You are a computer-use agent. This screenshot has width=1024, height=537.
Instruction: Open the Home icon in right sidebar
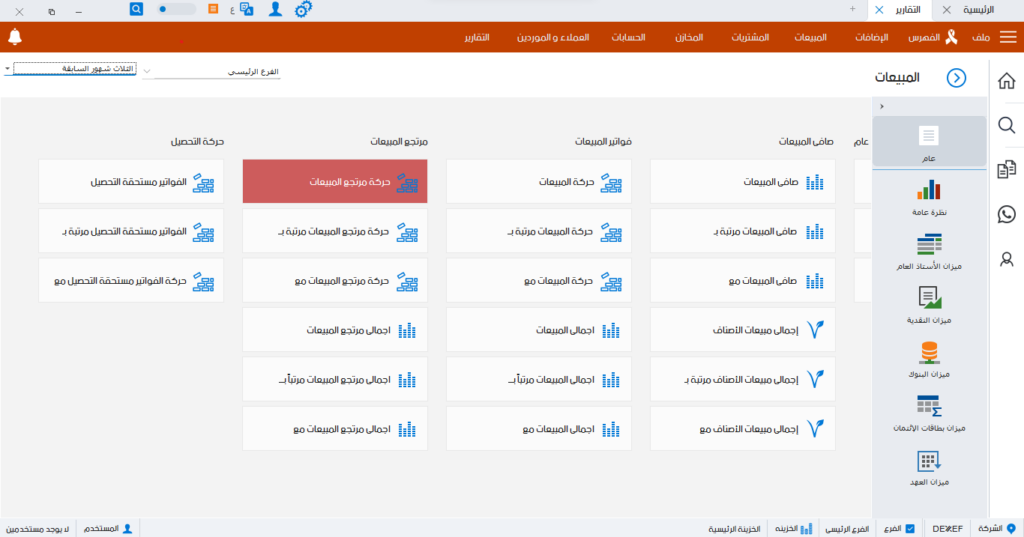(x=1006, y=81)
